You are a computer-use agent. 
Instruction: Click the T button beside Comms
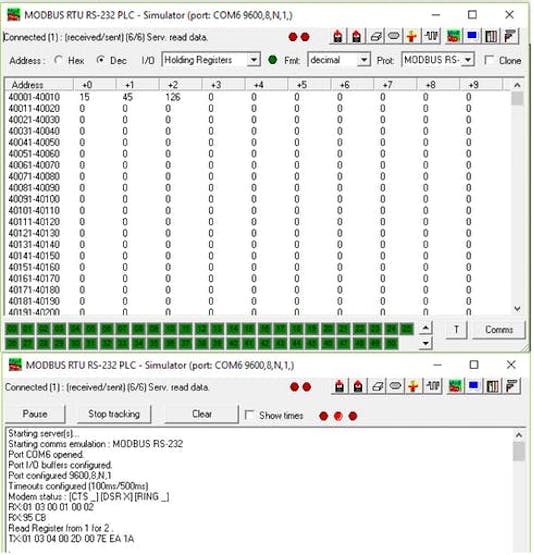[456, 330]
